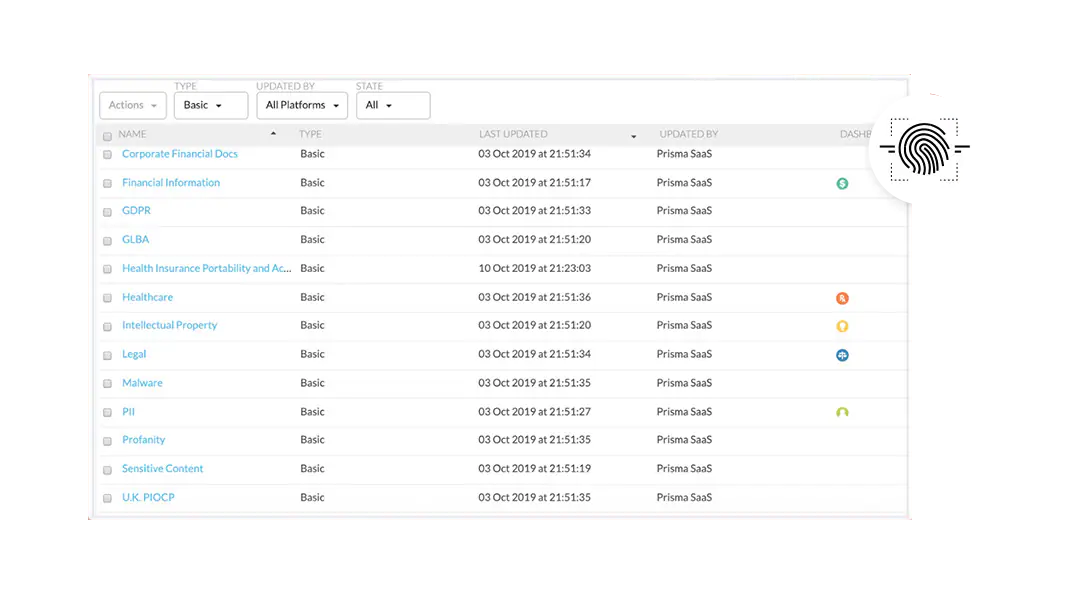This screenshot has width=1067, height=593.
Task: Tick the checkbox next to GDPR
Action: [107, 212]
